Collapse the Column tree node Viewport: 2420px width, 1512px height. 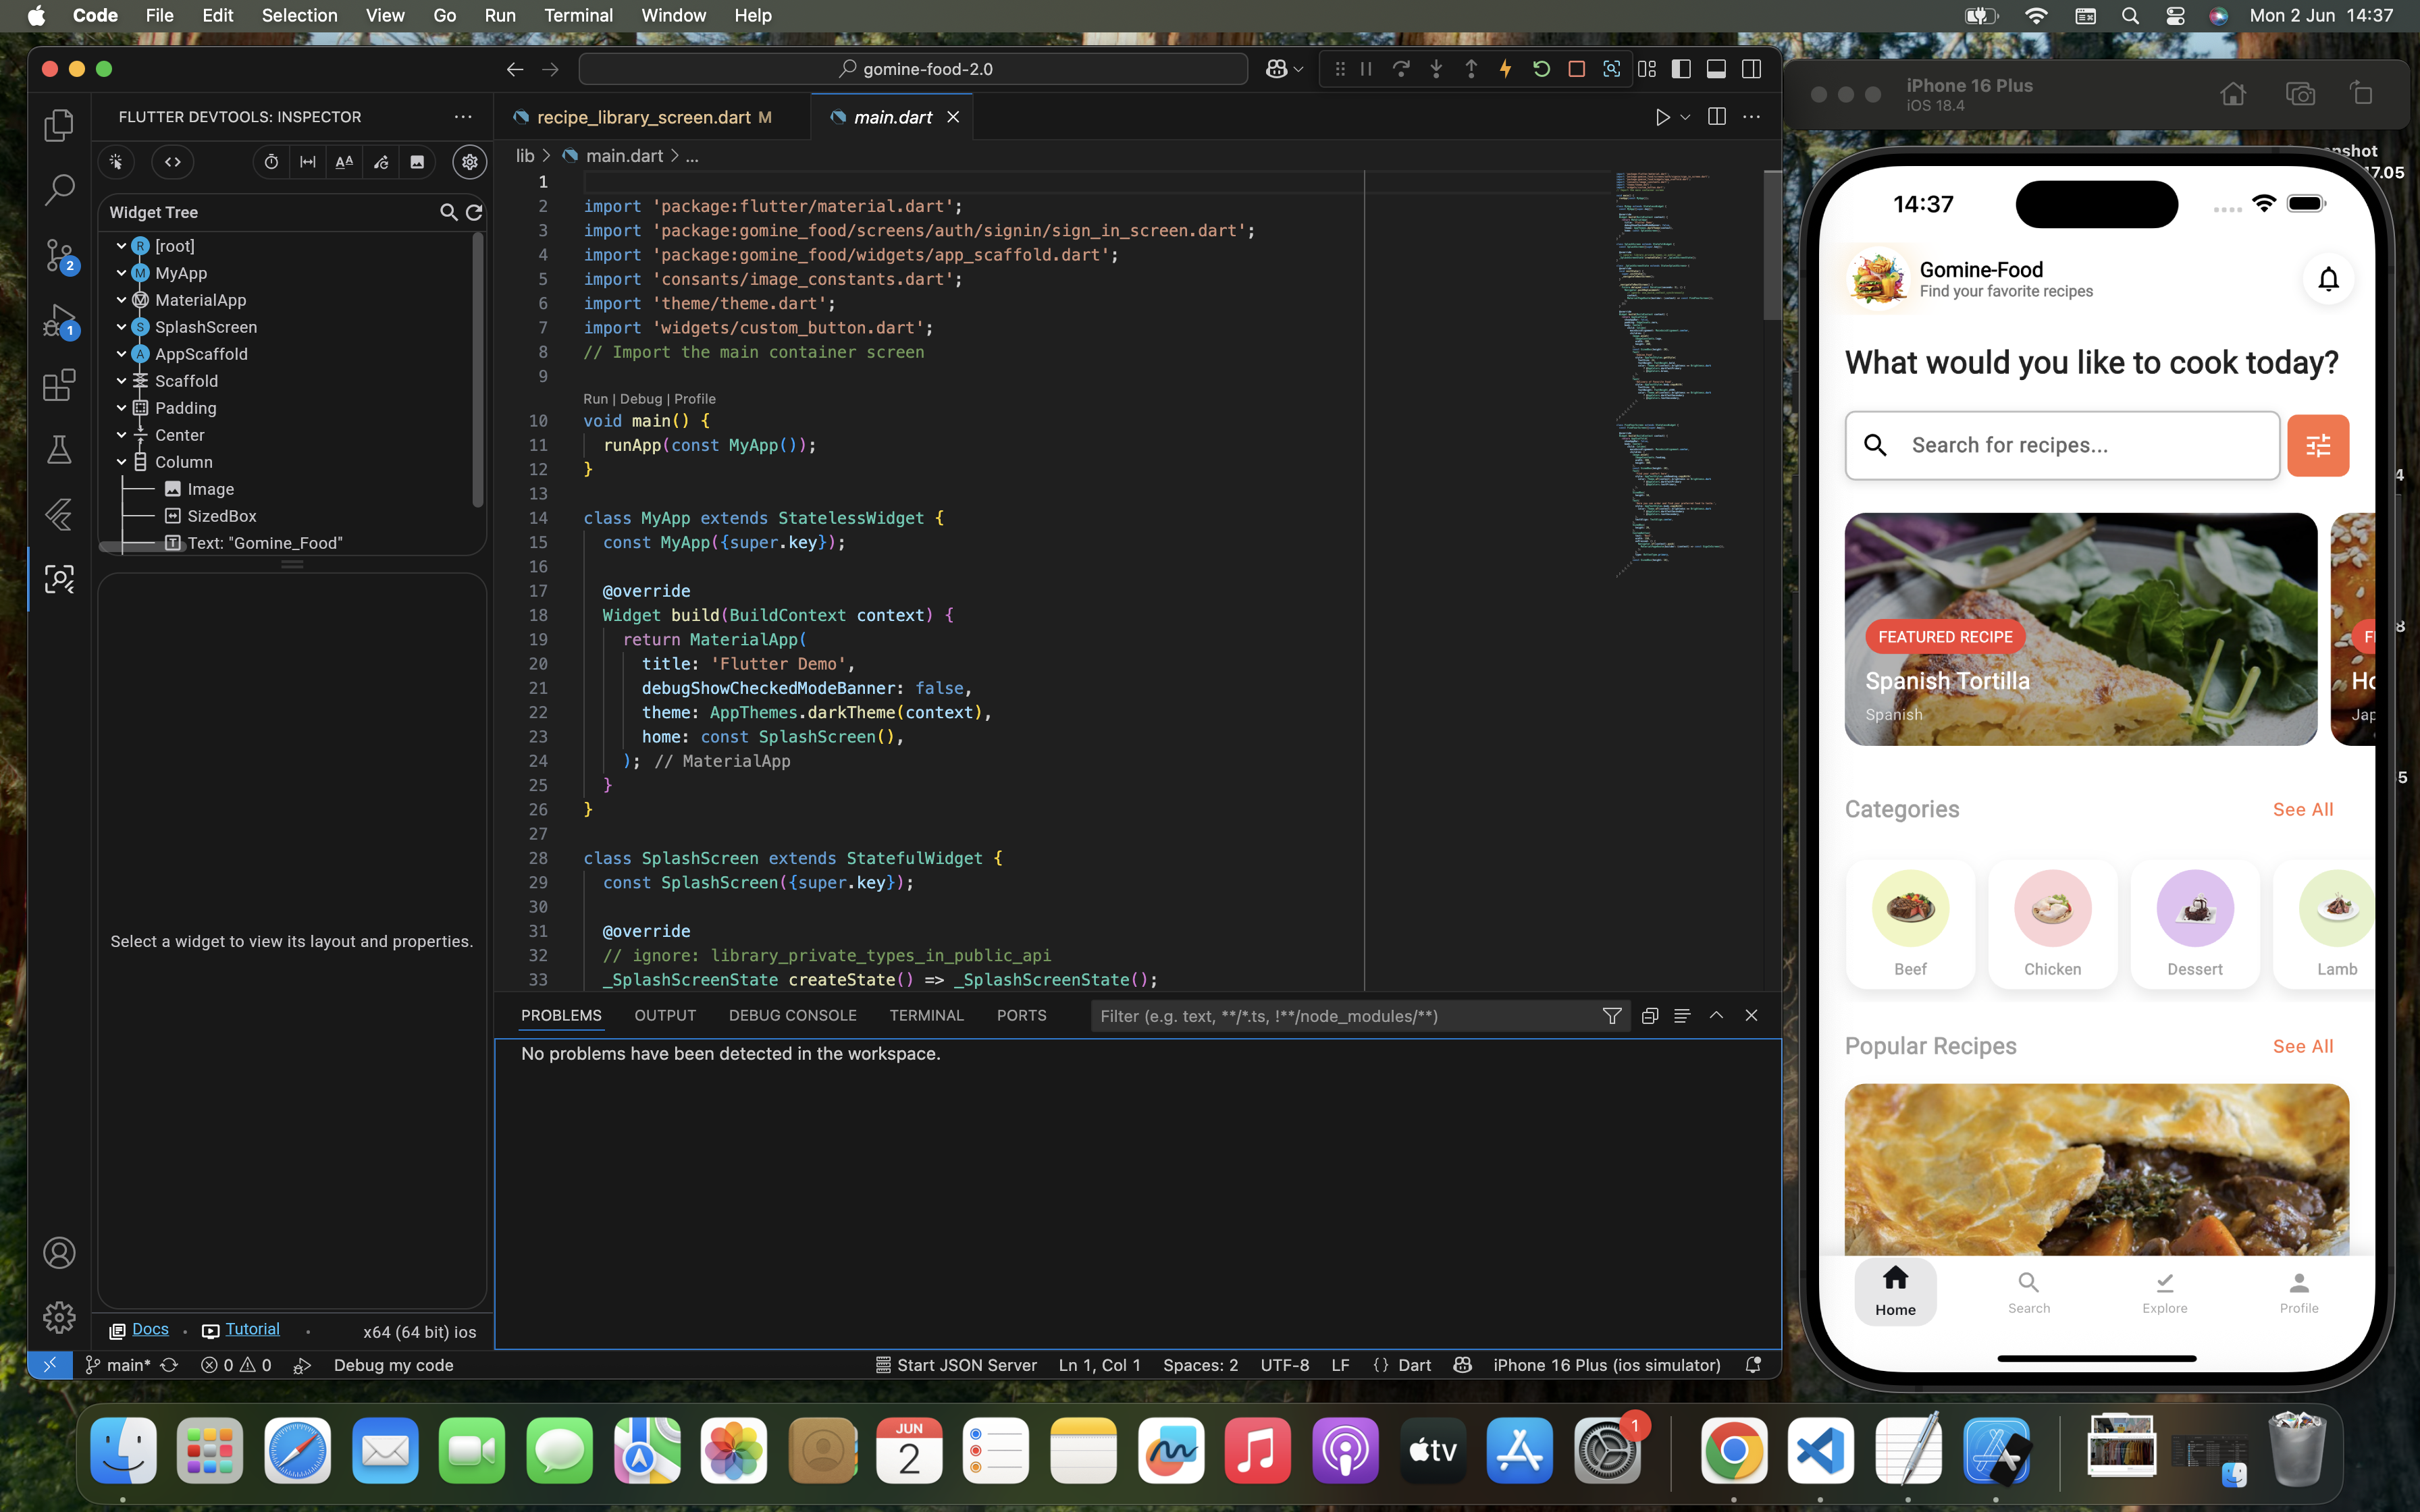pos(121,462)
